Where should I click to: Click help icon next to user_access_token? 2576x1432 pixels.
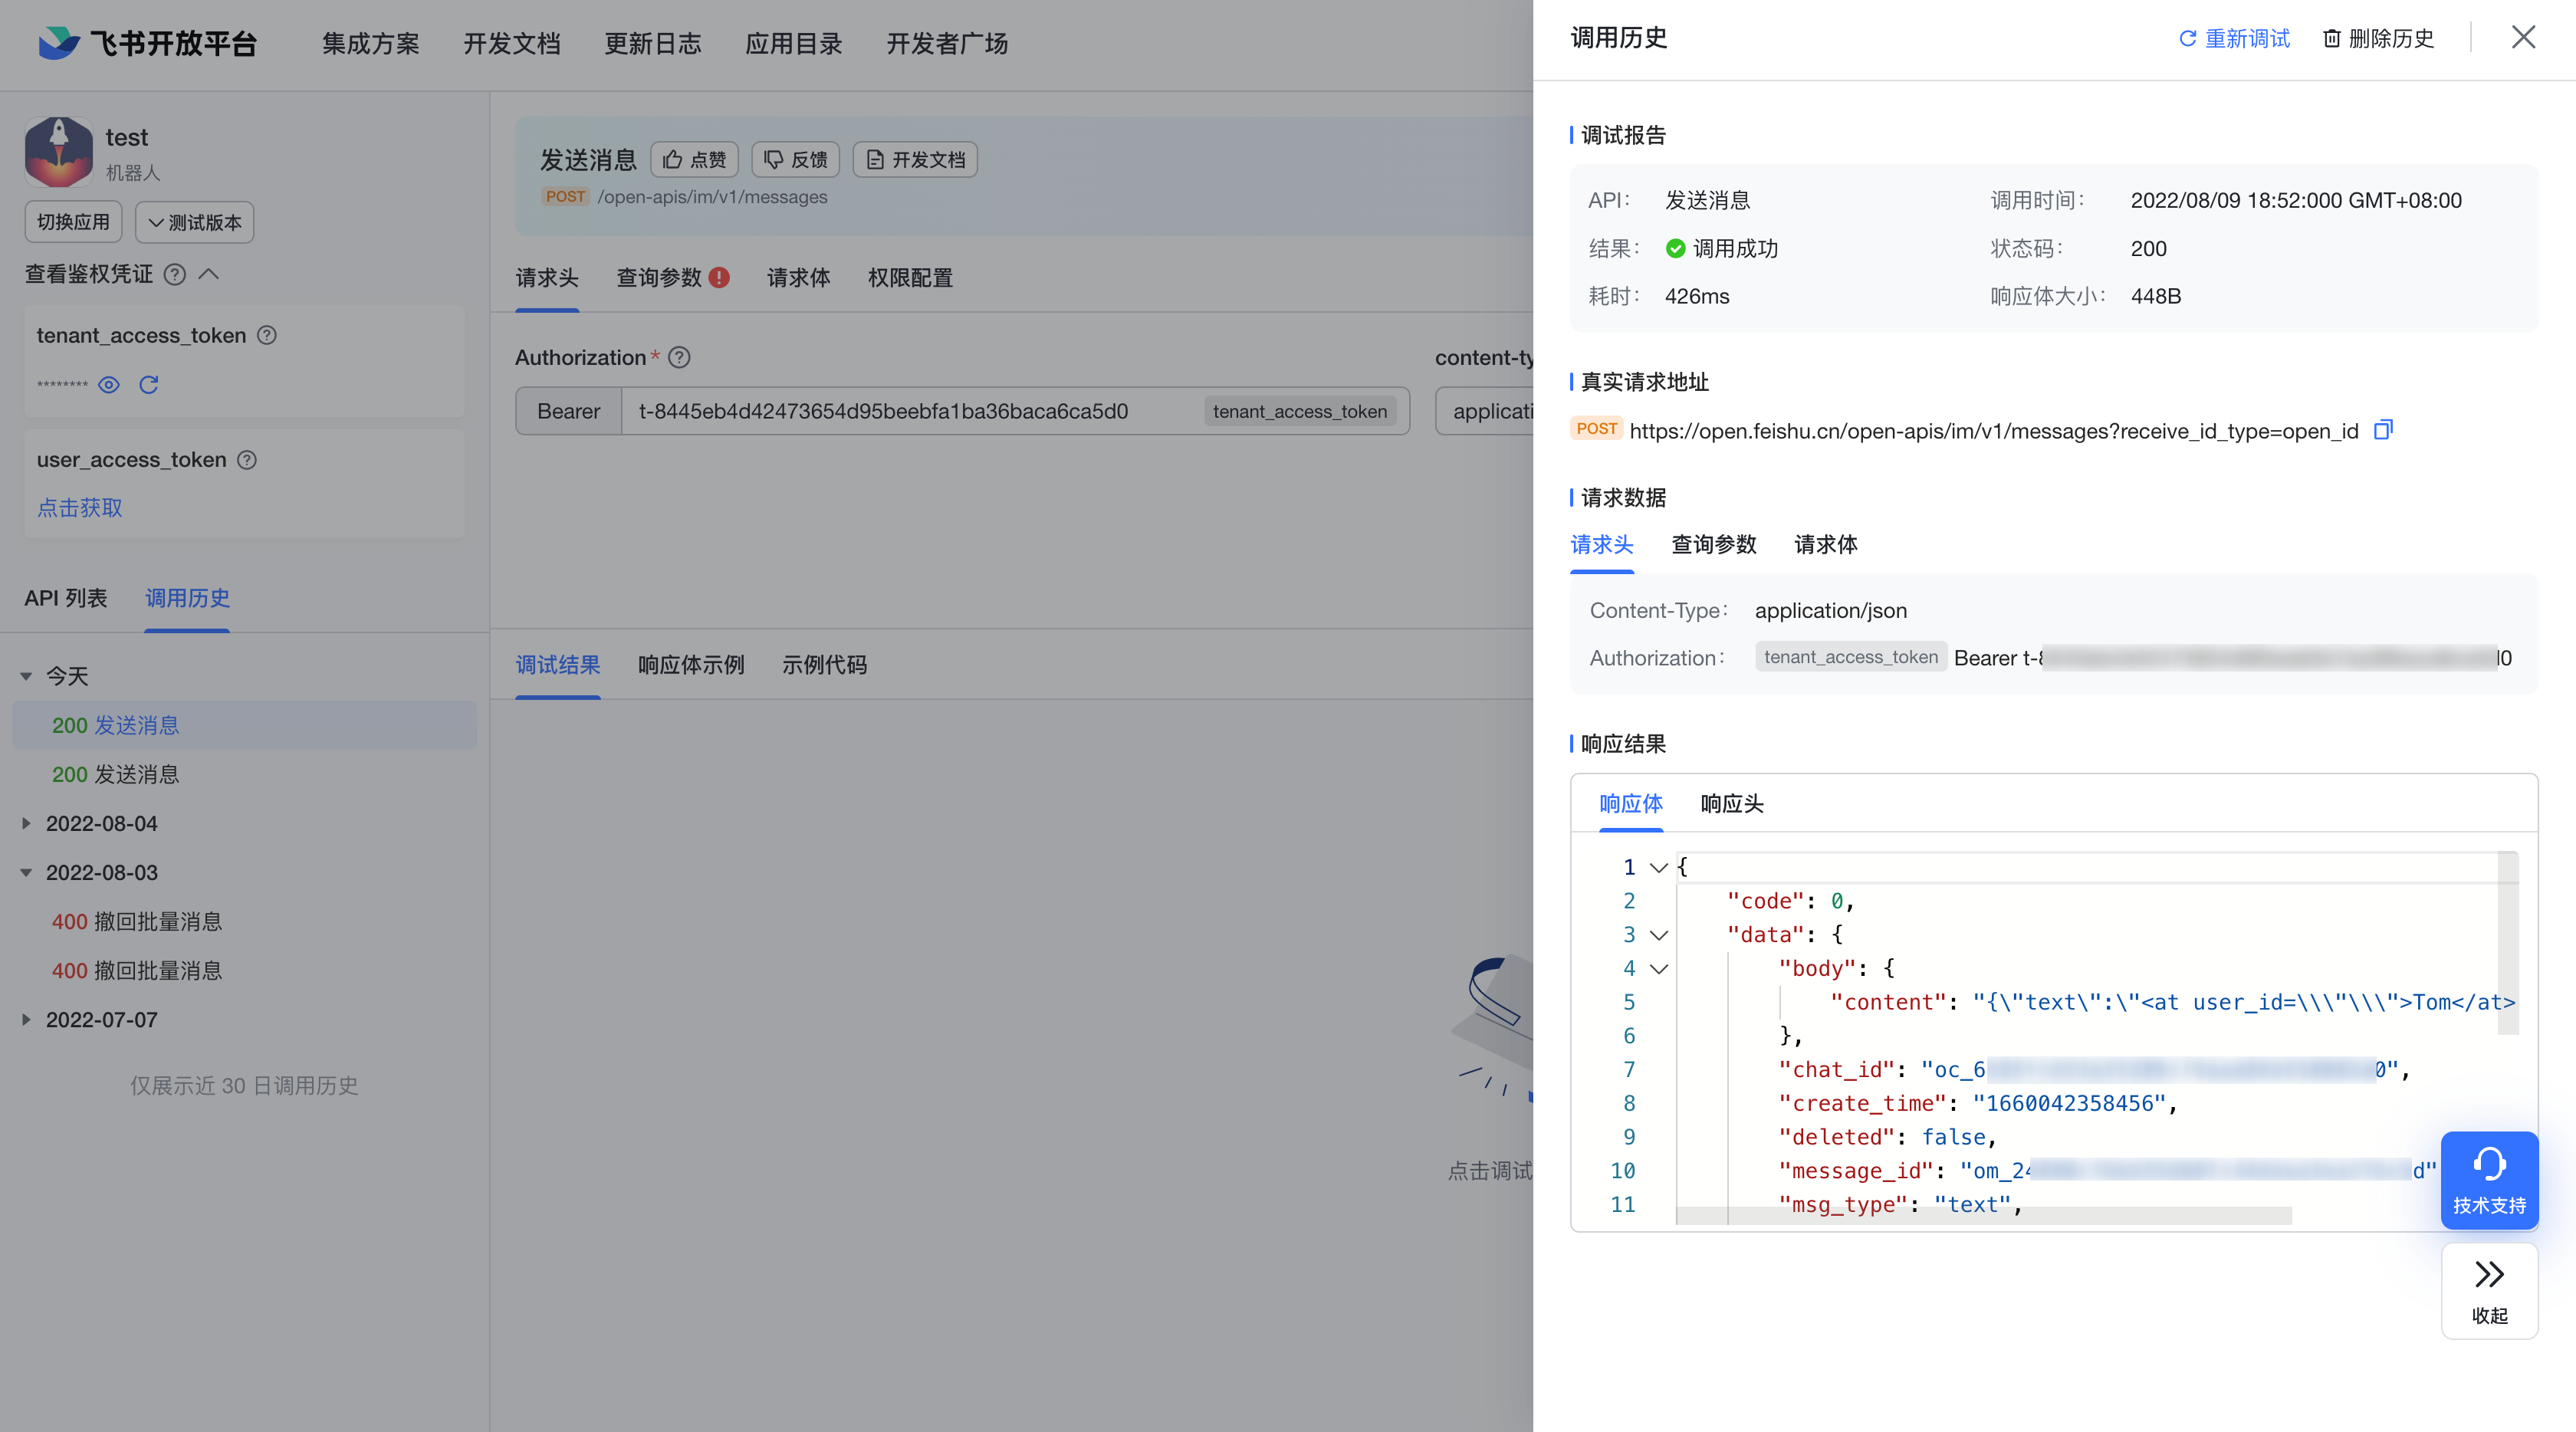pos(247,460)
